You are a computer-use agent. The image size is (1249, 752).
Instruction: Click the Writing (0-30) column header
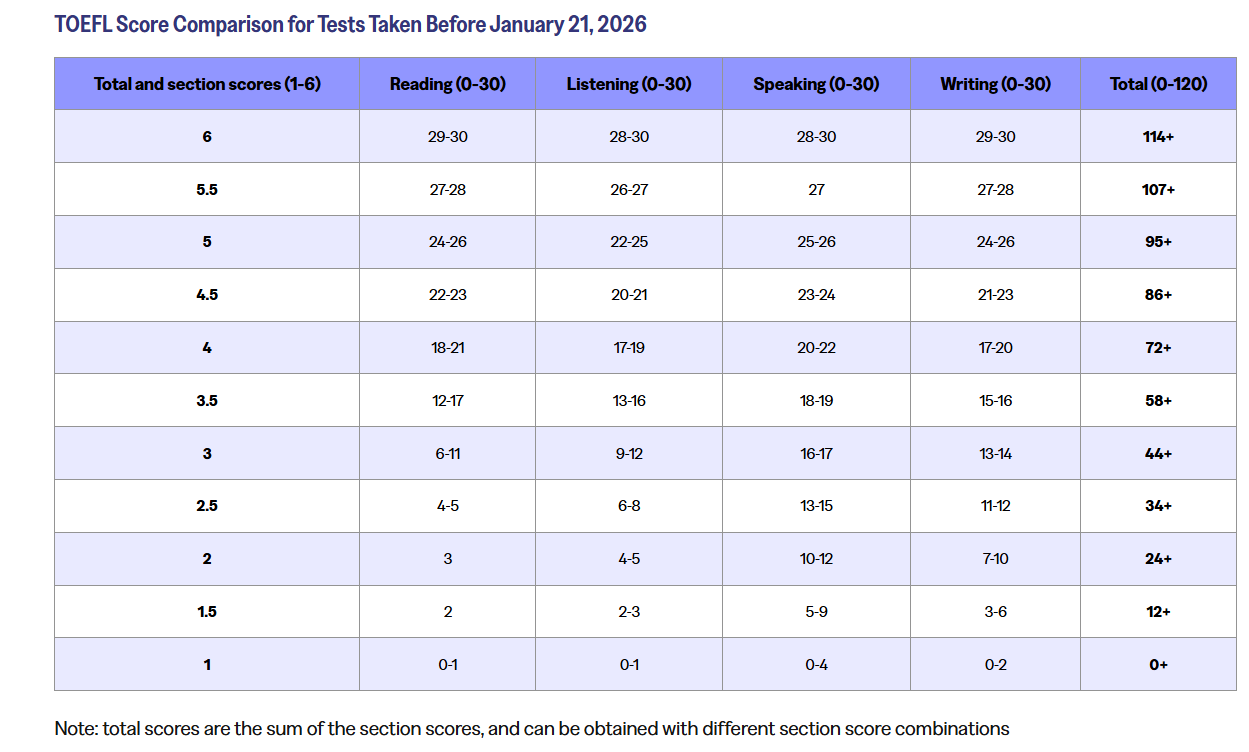[x=995, y=84]
